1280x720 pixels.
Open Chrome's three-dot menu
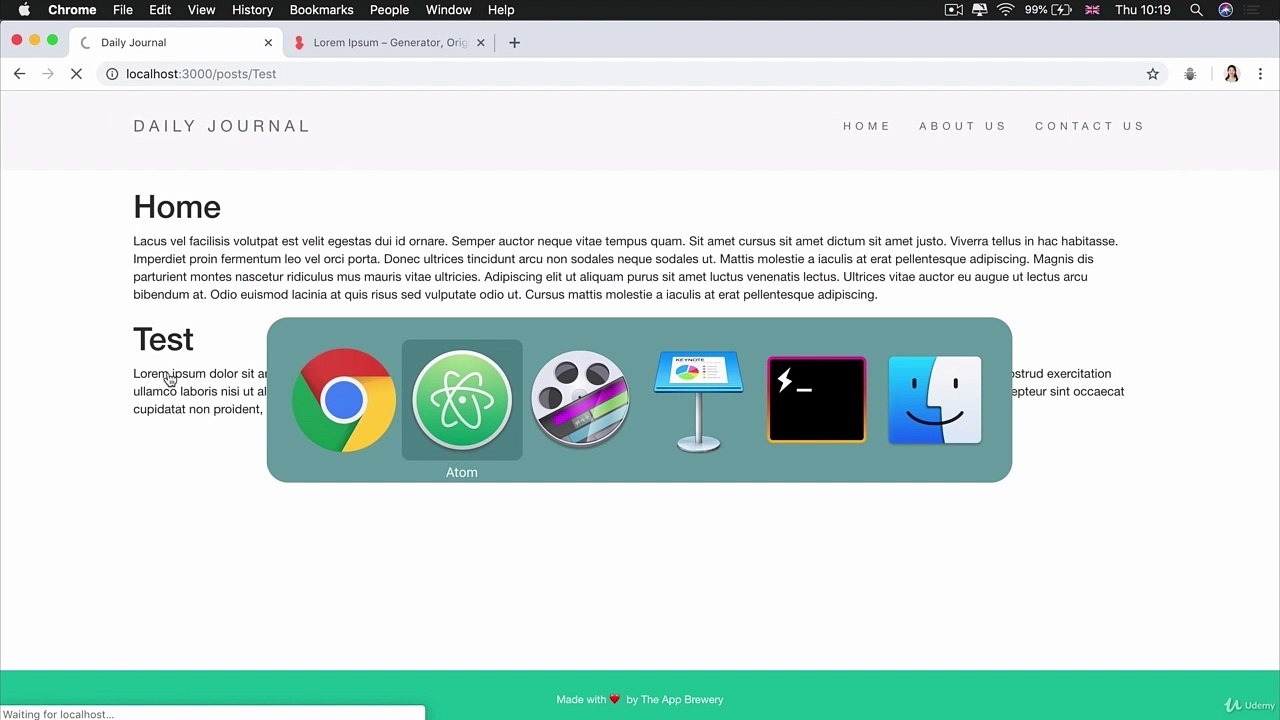1260,74
